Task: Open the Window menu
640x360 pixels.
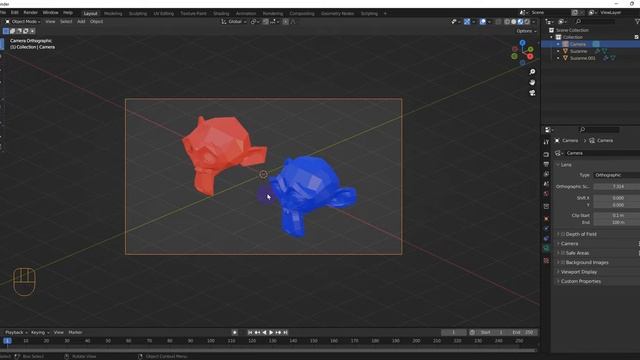Action: [50, 13]
